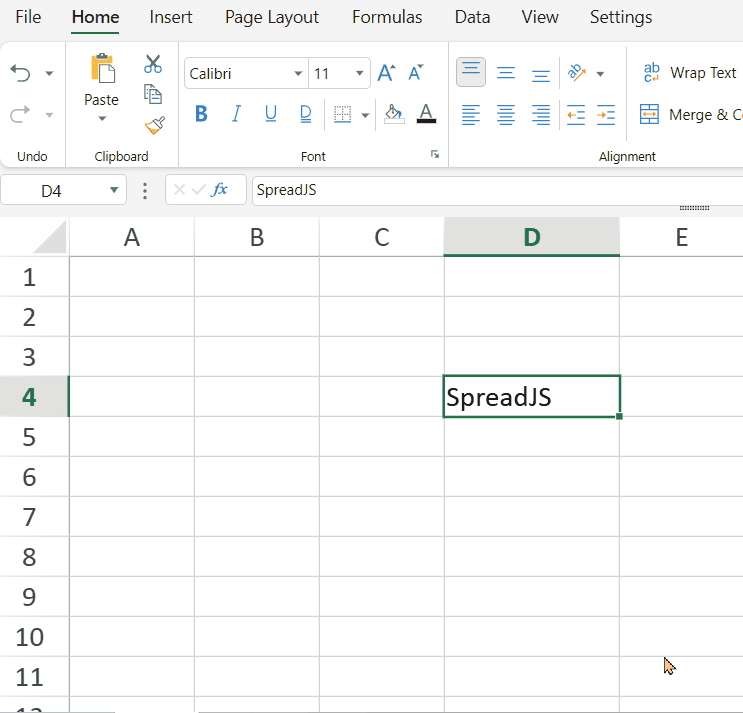
Task: Toggle Wrap Text
Action: click(x=689, y=73)
